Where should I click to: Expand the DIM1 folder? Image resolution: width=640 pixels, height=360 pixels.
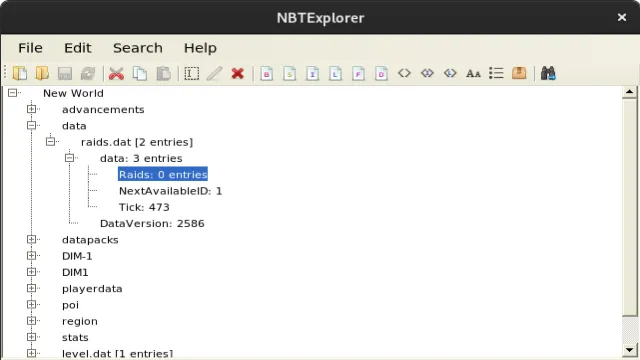pos(31,272)
